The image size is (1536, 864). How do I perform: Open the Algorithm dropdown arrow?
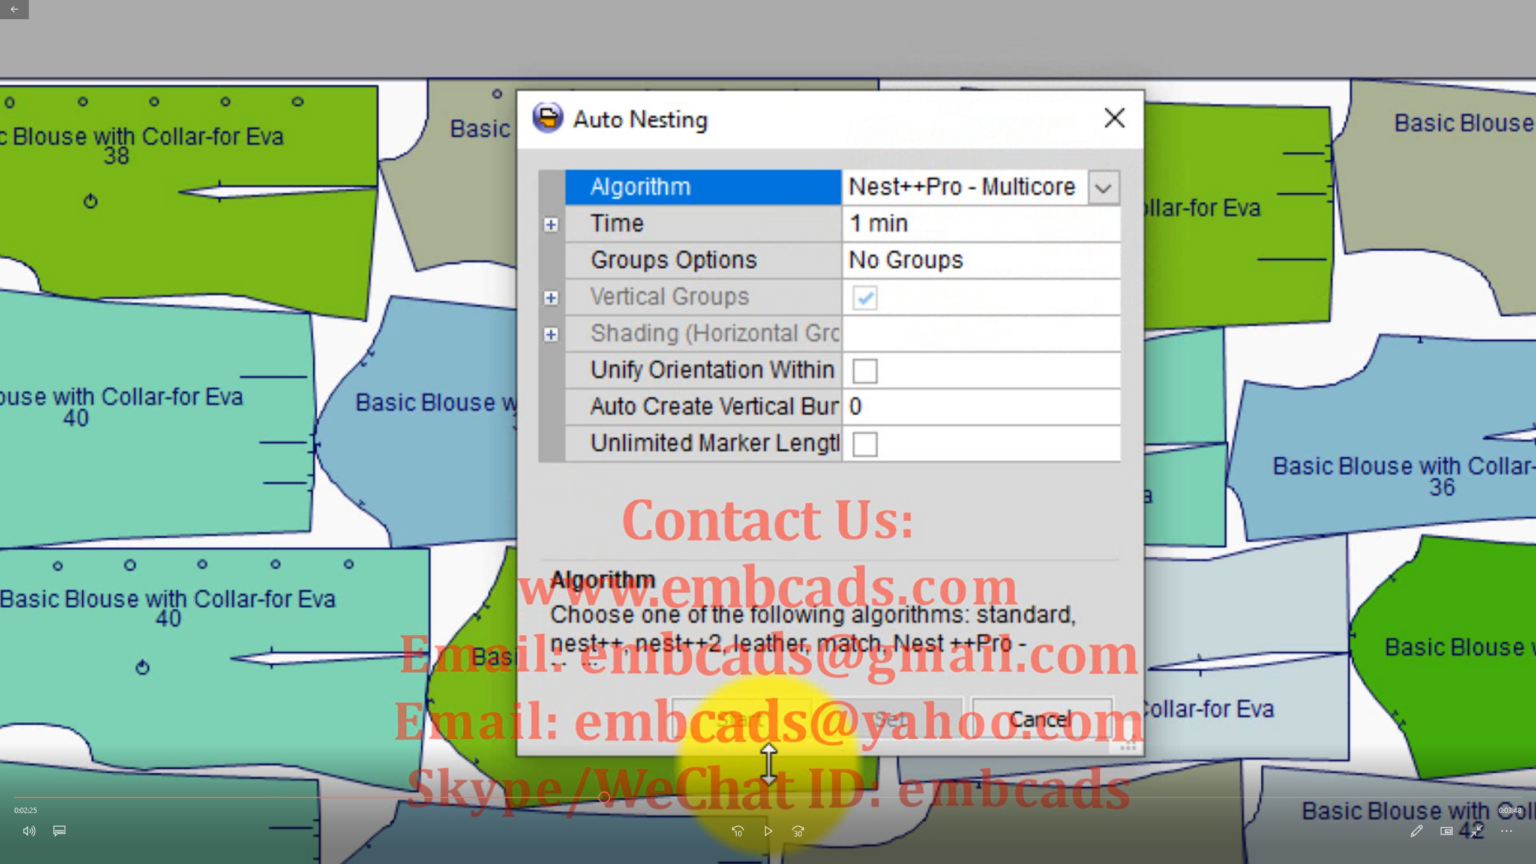pos(1103,188)
